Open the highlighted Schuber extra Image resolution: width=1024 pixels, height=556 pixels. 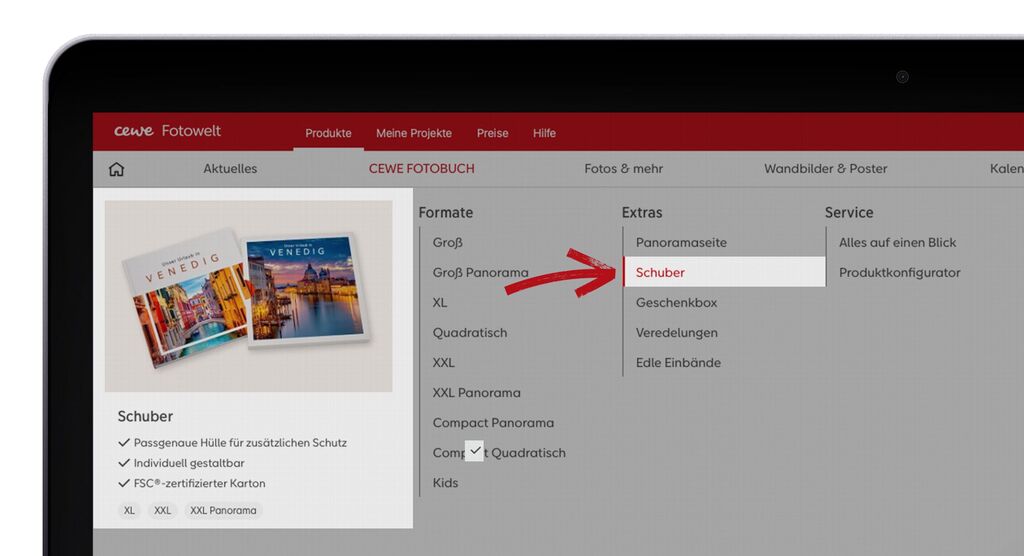coord(724,272)
